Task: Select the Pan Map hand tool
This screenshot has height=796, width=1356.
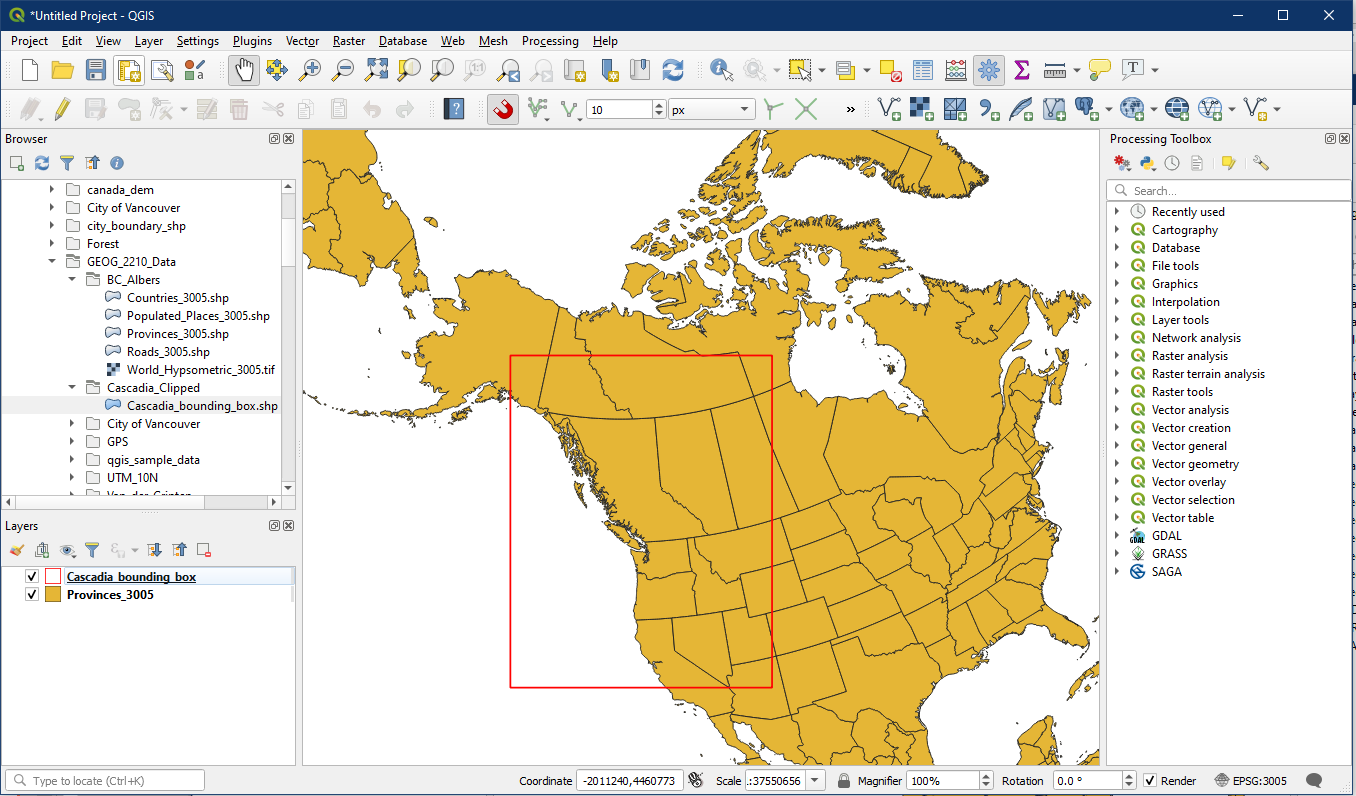Action: 245,70
